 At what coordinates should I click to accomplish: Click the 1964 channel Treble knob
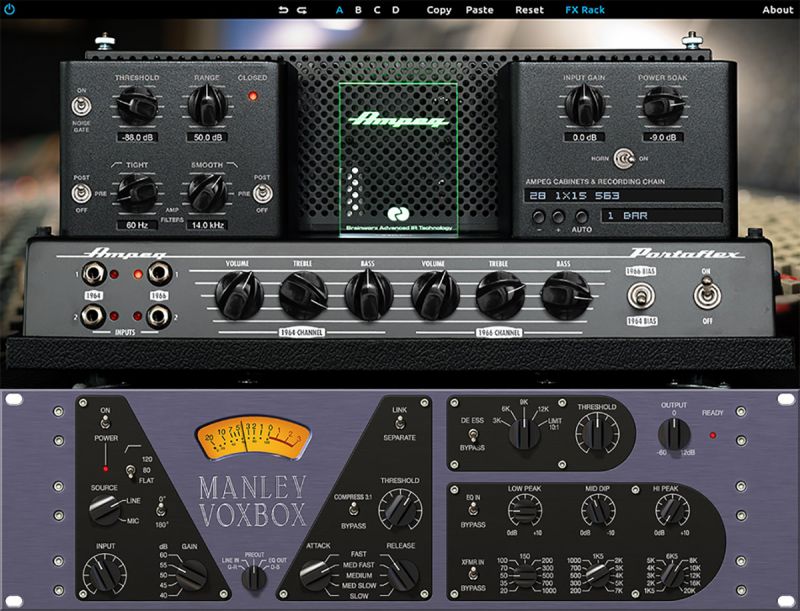pos(303,296)
